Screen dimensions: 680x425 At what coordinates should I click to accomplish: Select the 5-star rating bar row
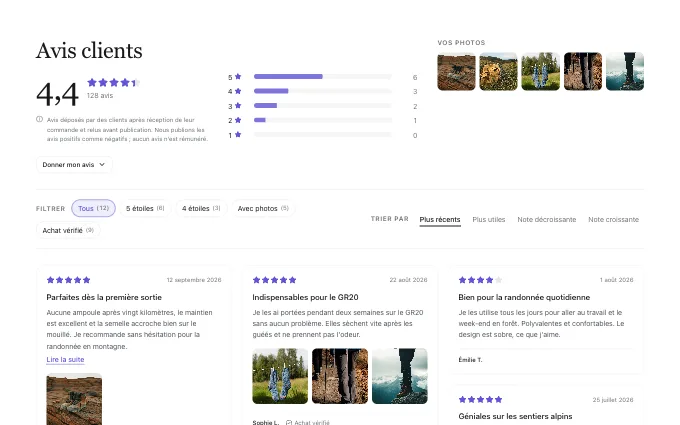(x=323, y=77)
